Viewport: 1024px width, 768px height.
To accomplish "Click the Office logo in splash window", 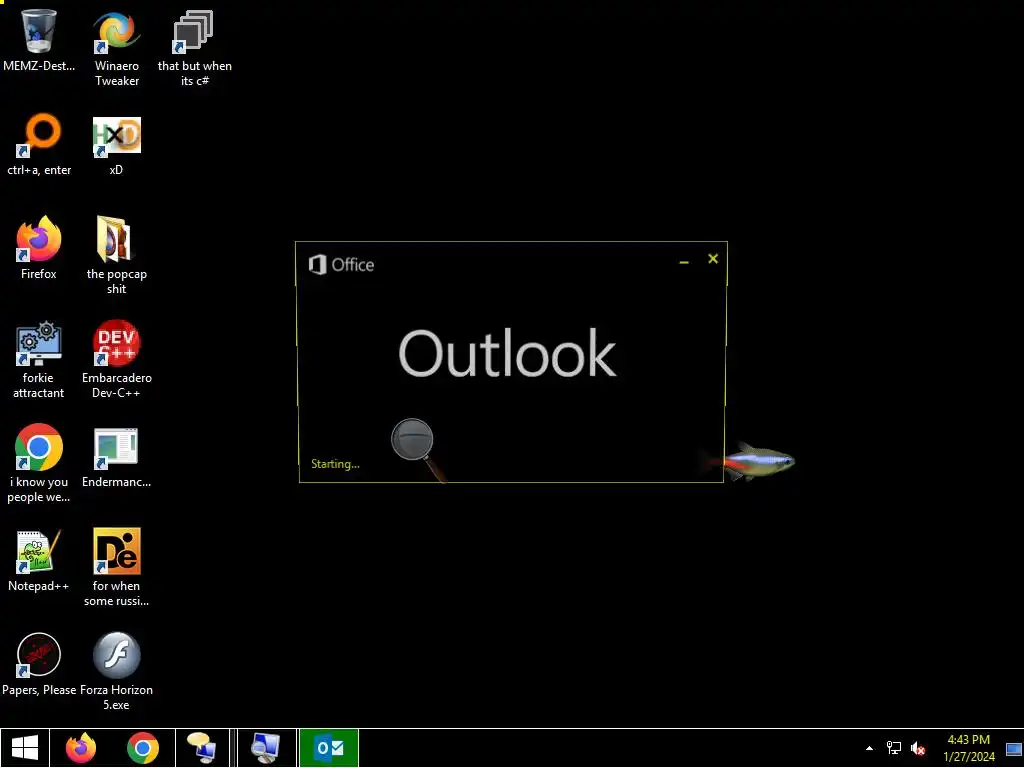I will coord(341,264).
